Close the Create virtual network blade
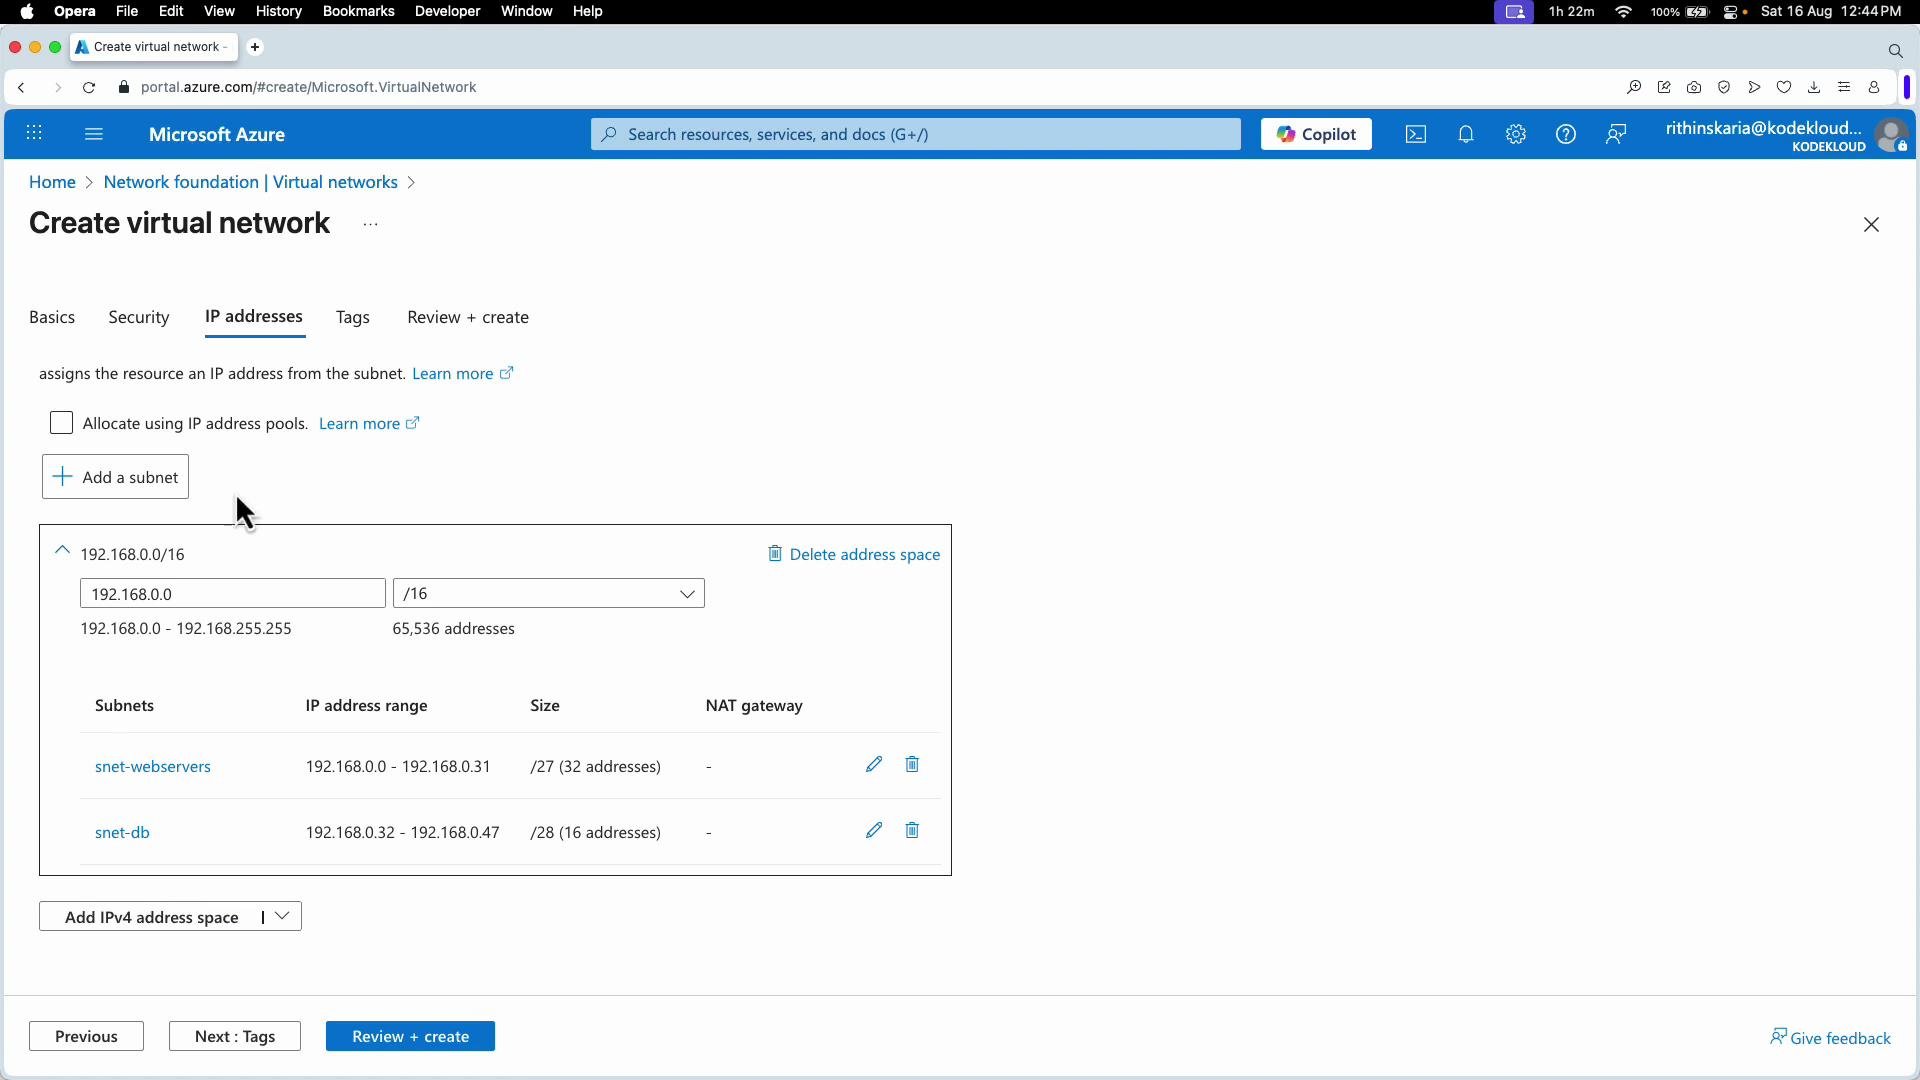 [1872, 225]
